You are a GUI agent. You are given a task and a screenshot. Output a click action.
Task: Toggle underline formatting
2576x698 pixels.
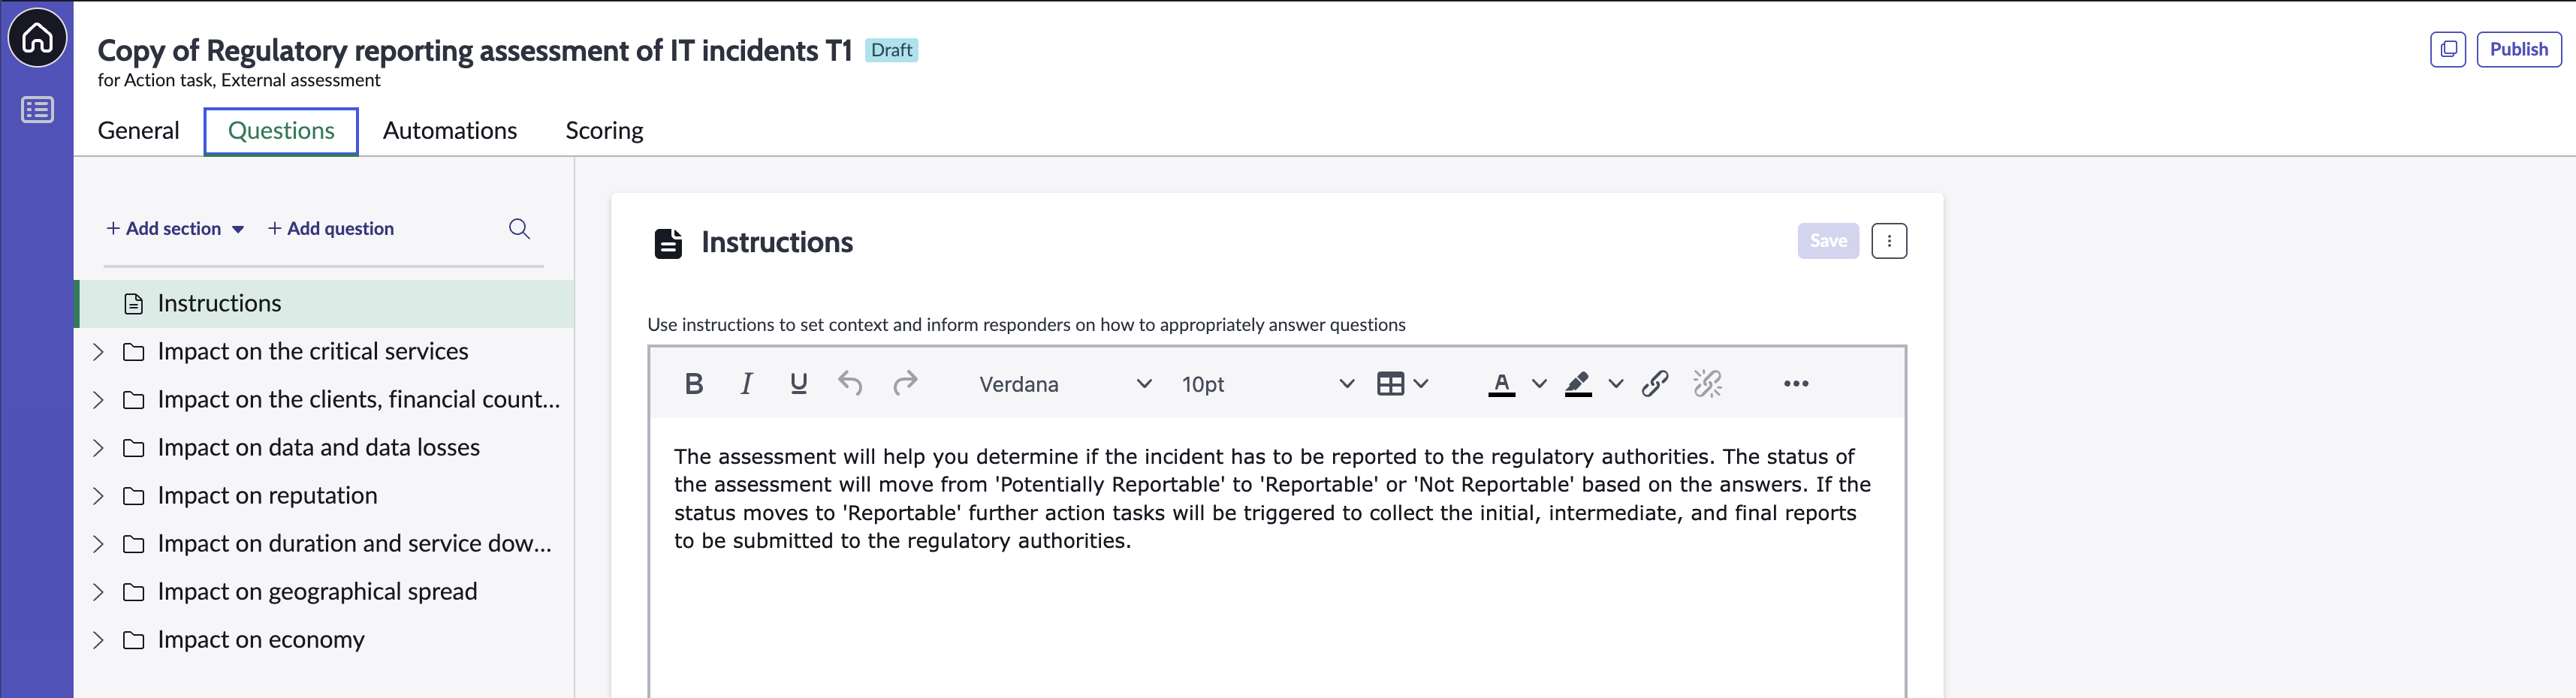click(798, 384)
